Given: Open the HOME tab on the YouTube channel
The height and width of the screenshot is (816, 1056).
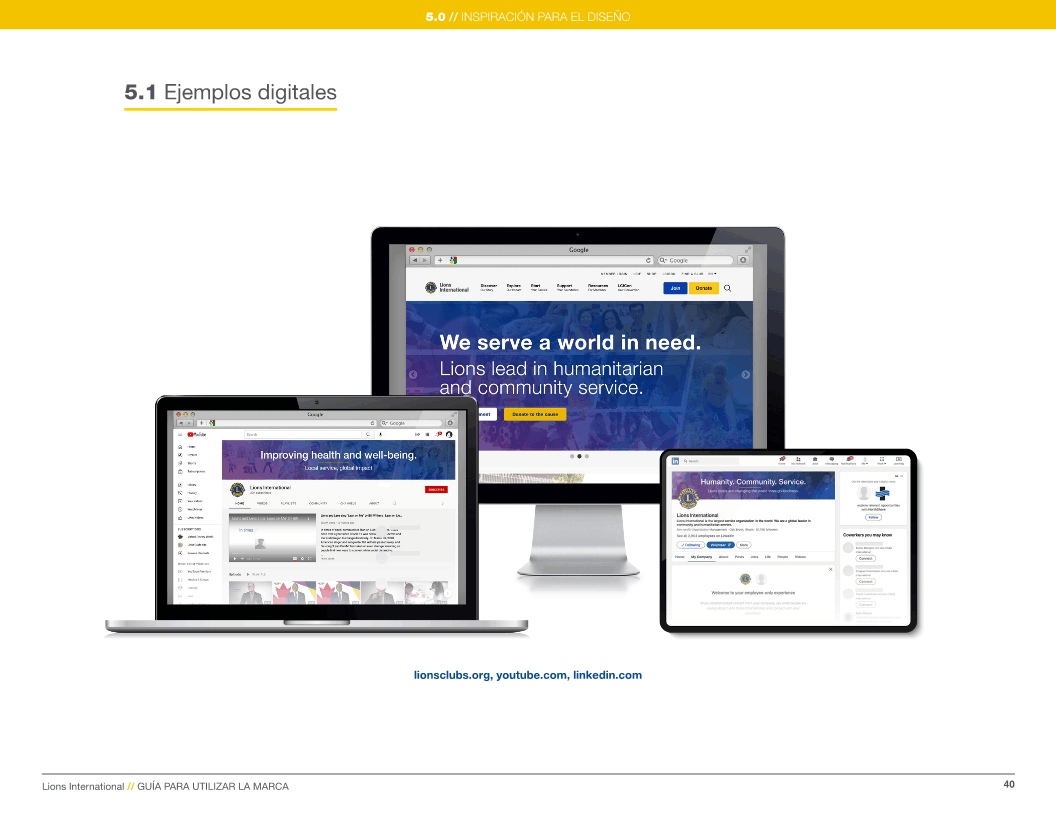Looking at the screenshot, I should pos(240,504).
